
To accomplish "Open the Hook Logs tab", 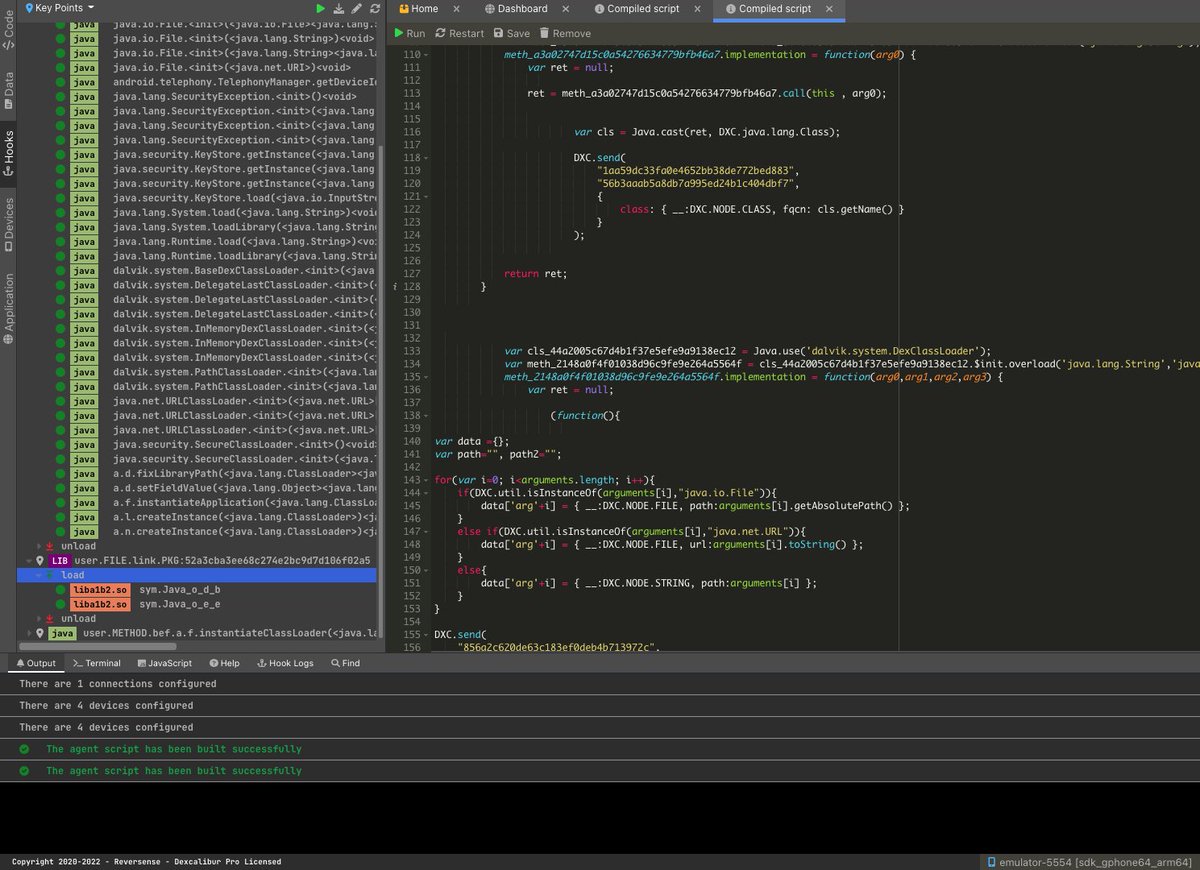I will coord(285,663).
